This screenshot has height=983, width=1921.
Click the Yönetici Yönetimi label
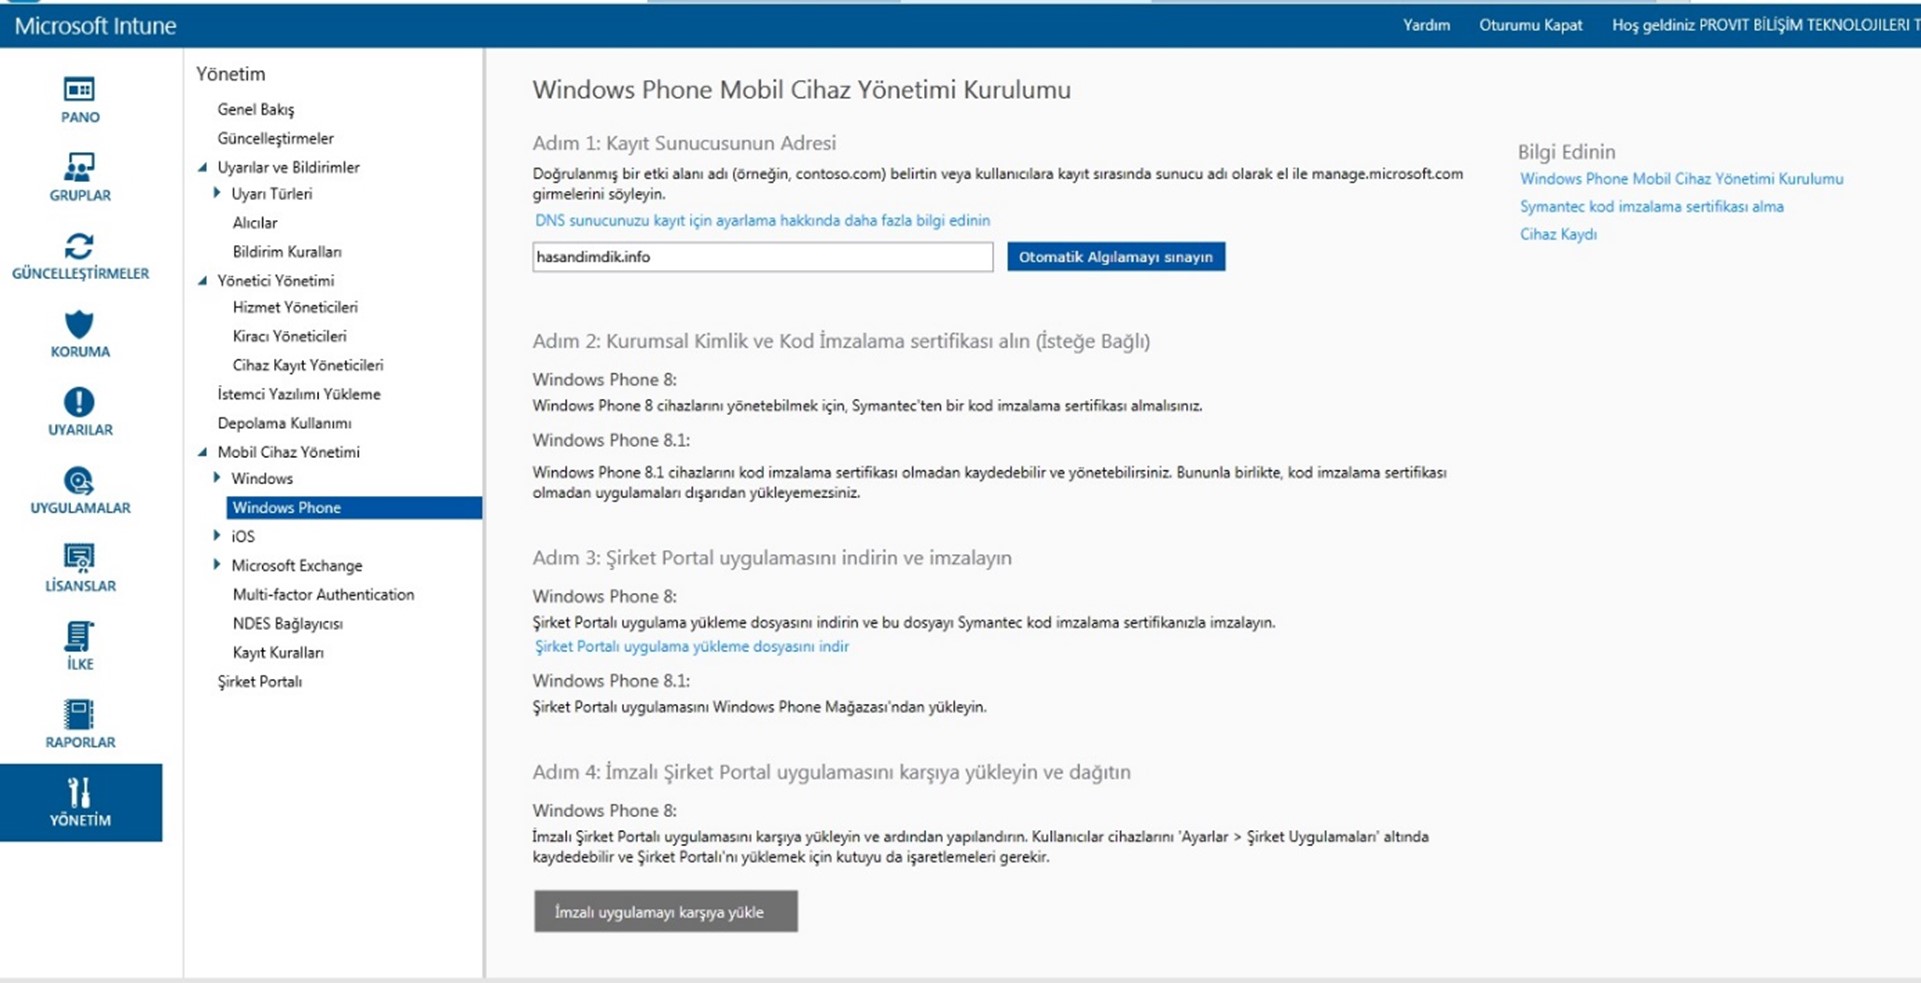tap(276, 281)
